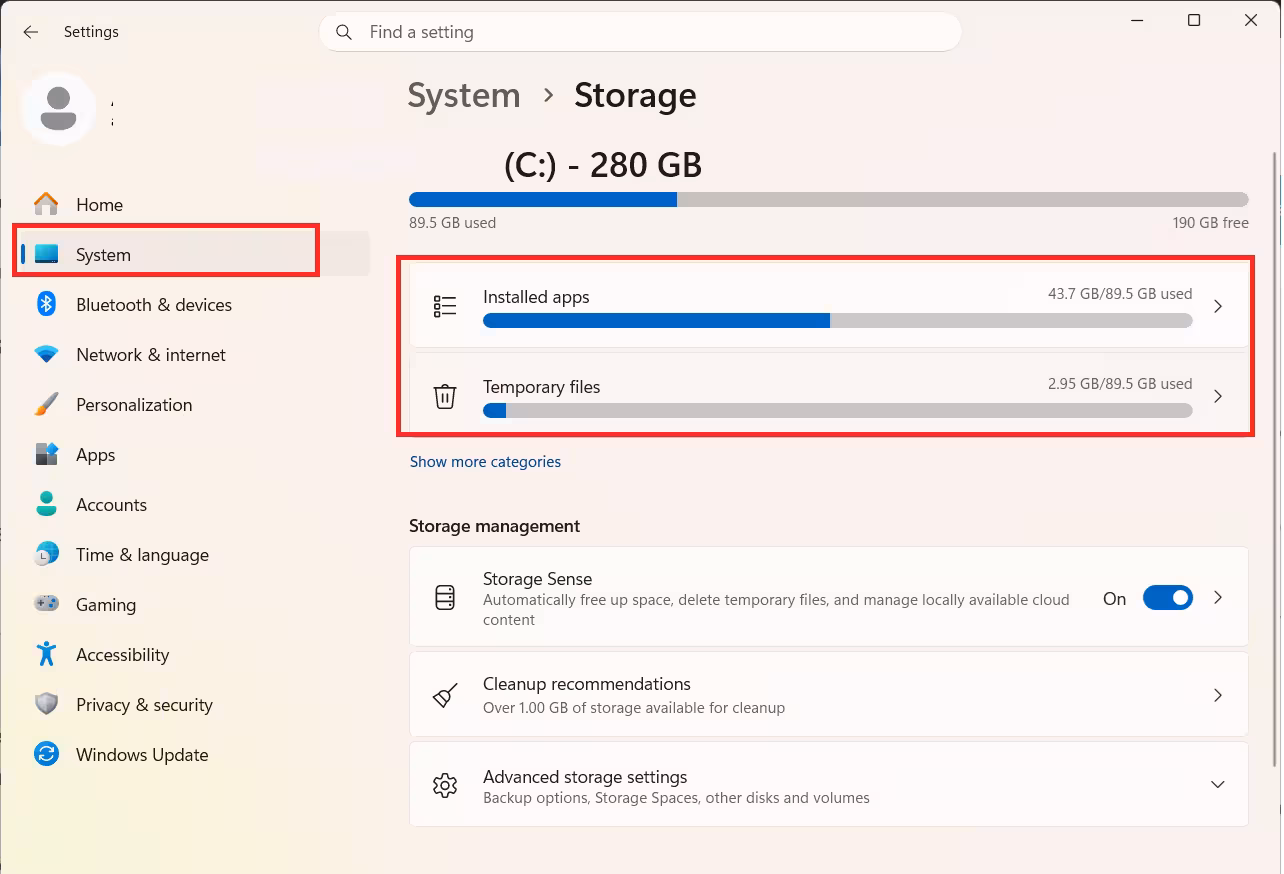The width and height of the screenshot is (1284, 874).
Task: Click the Accessibility figure icon
Action: point(46,654)
